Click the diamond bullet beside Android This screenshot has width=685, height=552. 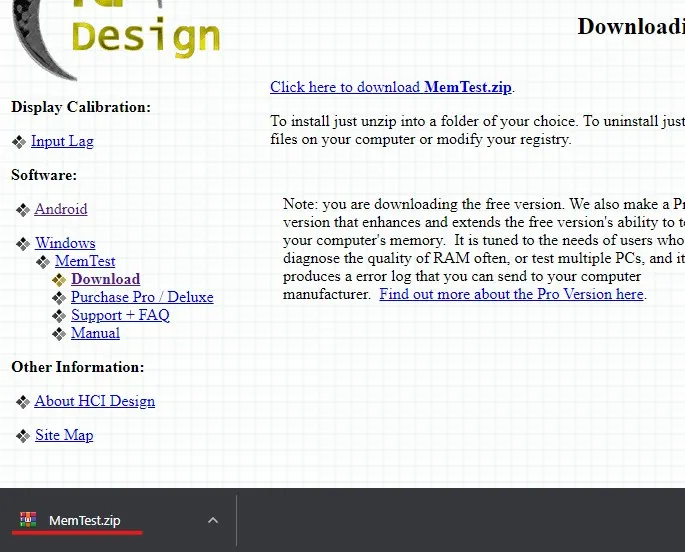pyautogui.click(x=23, y=210)
